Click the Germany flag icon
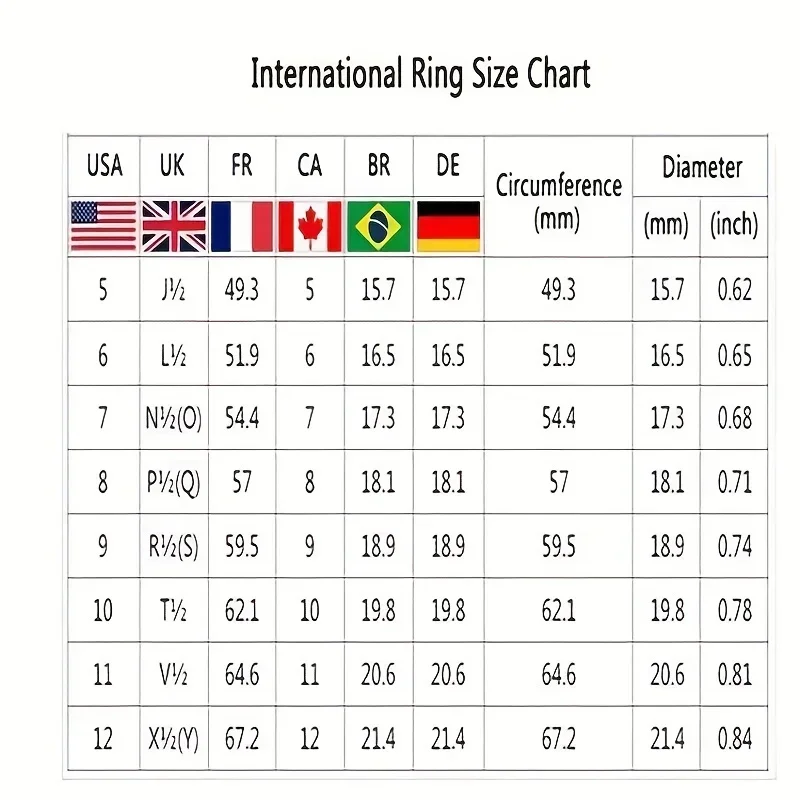 tap(448, 225)
